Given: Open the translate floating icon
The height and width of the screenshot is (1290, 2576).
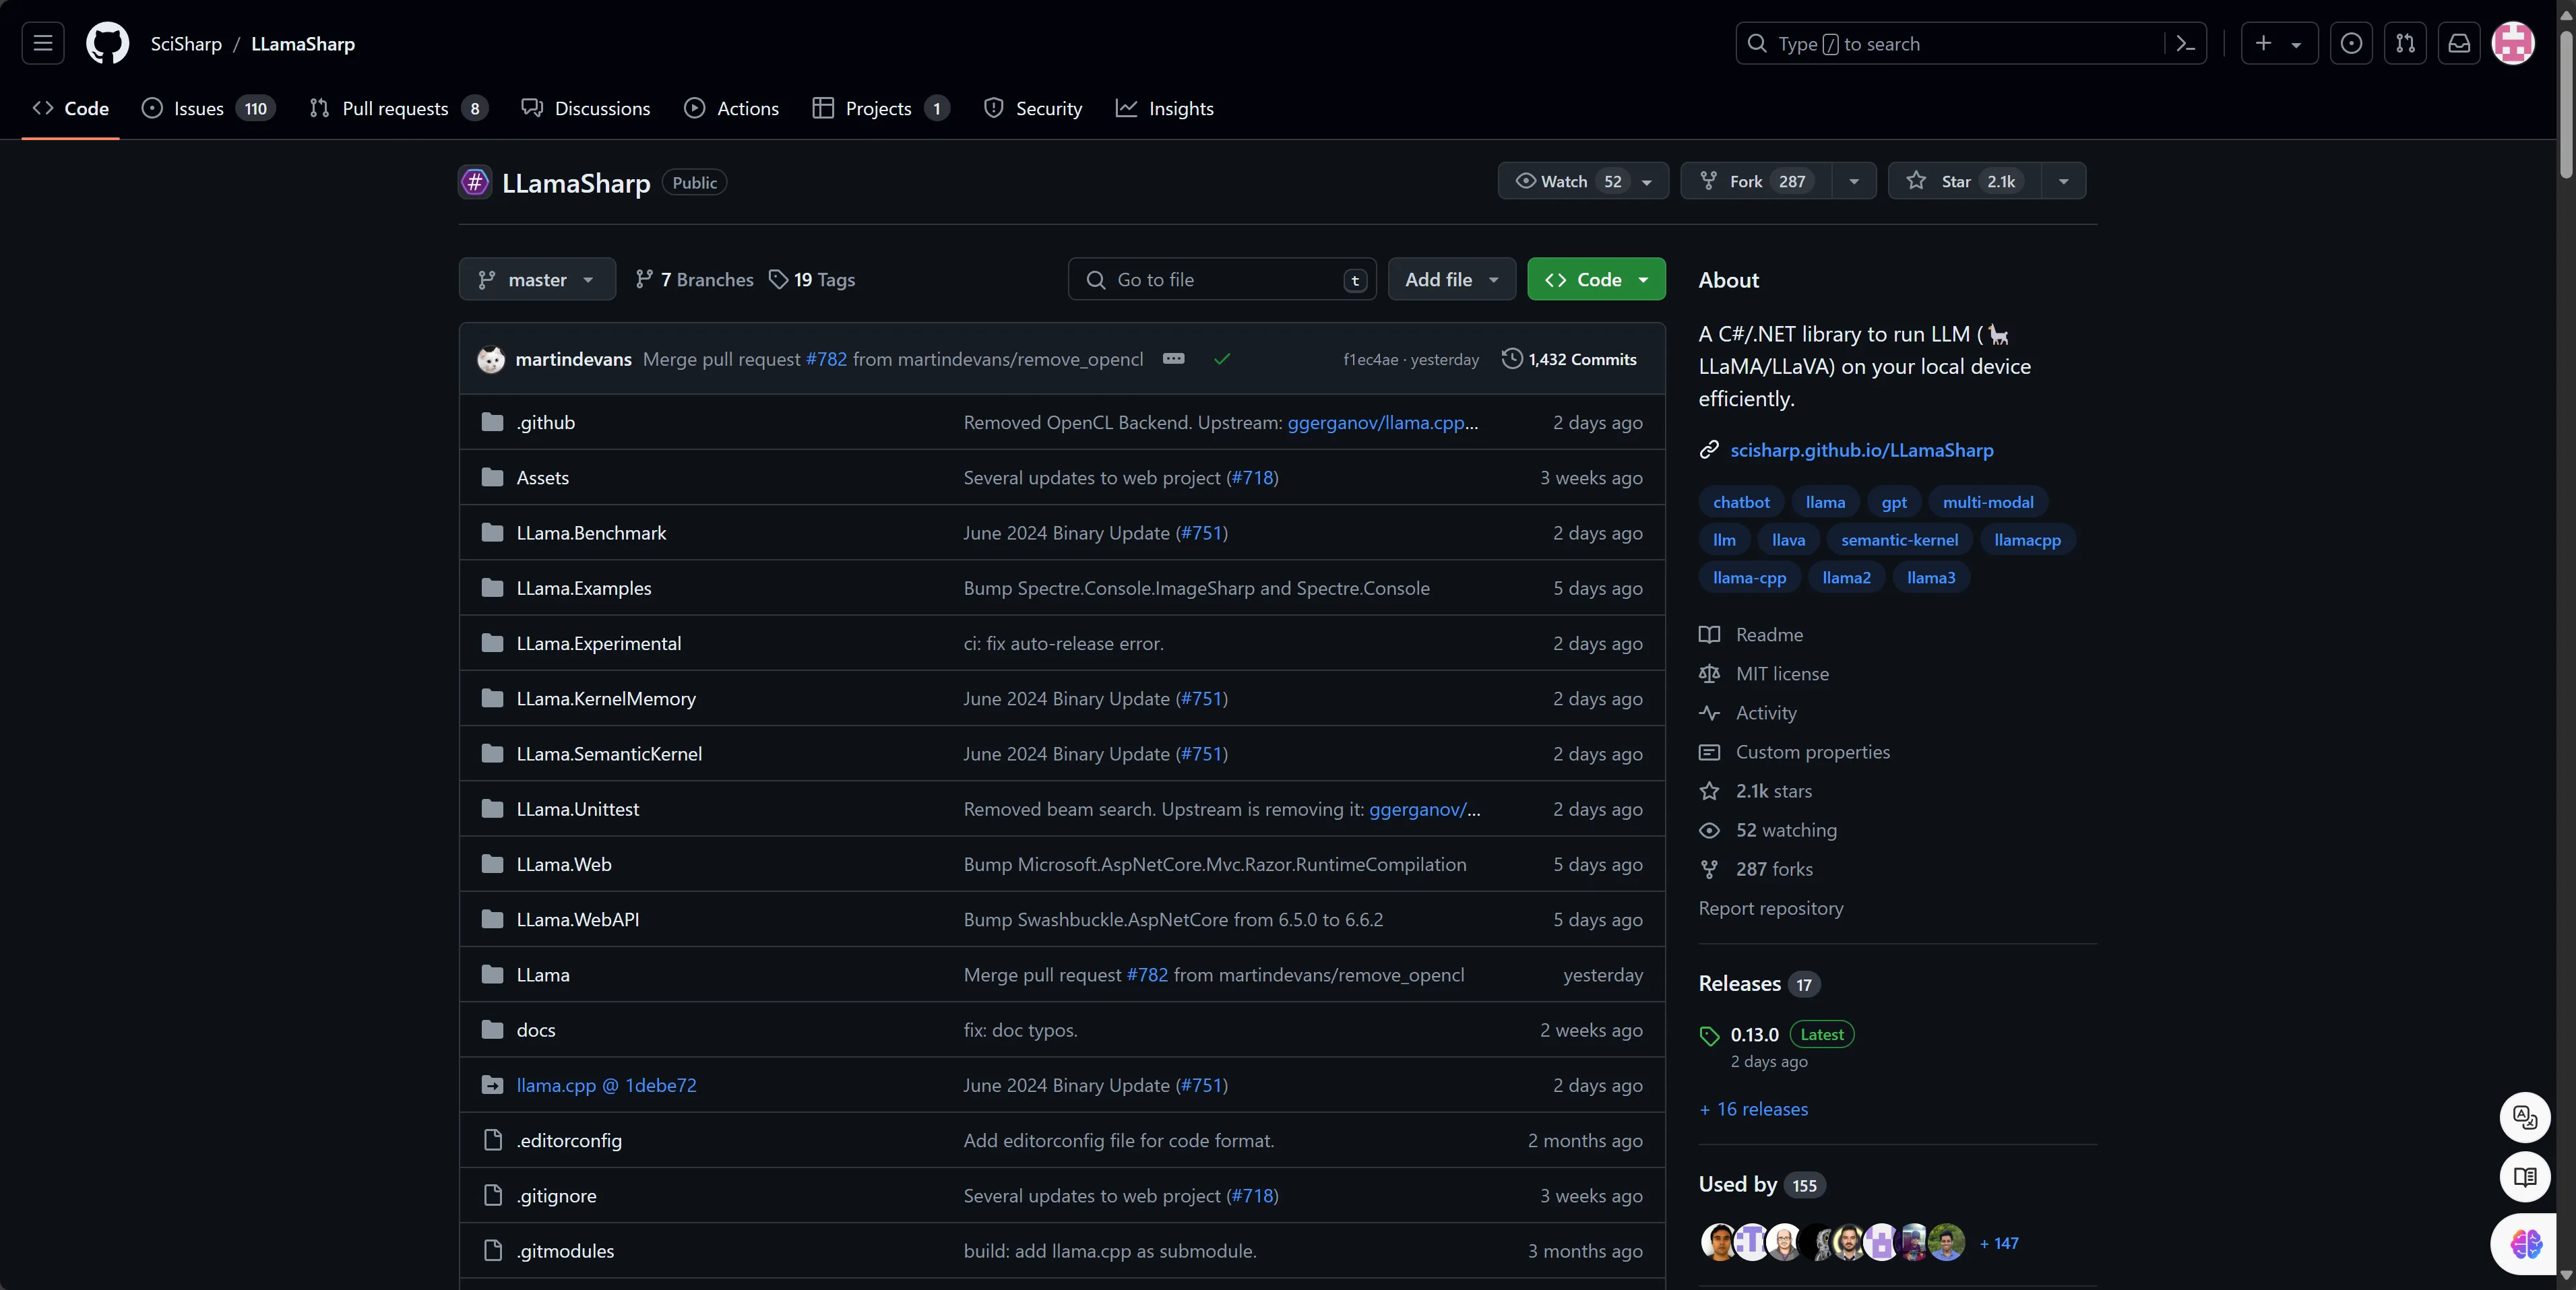Looking at the screenshot, I should click(x=2525, y=1117).
